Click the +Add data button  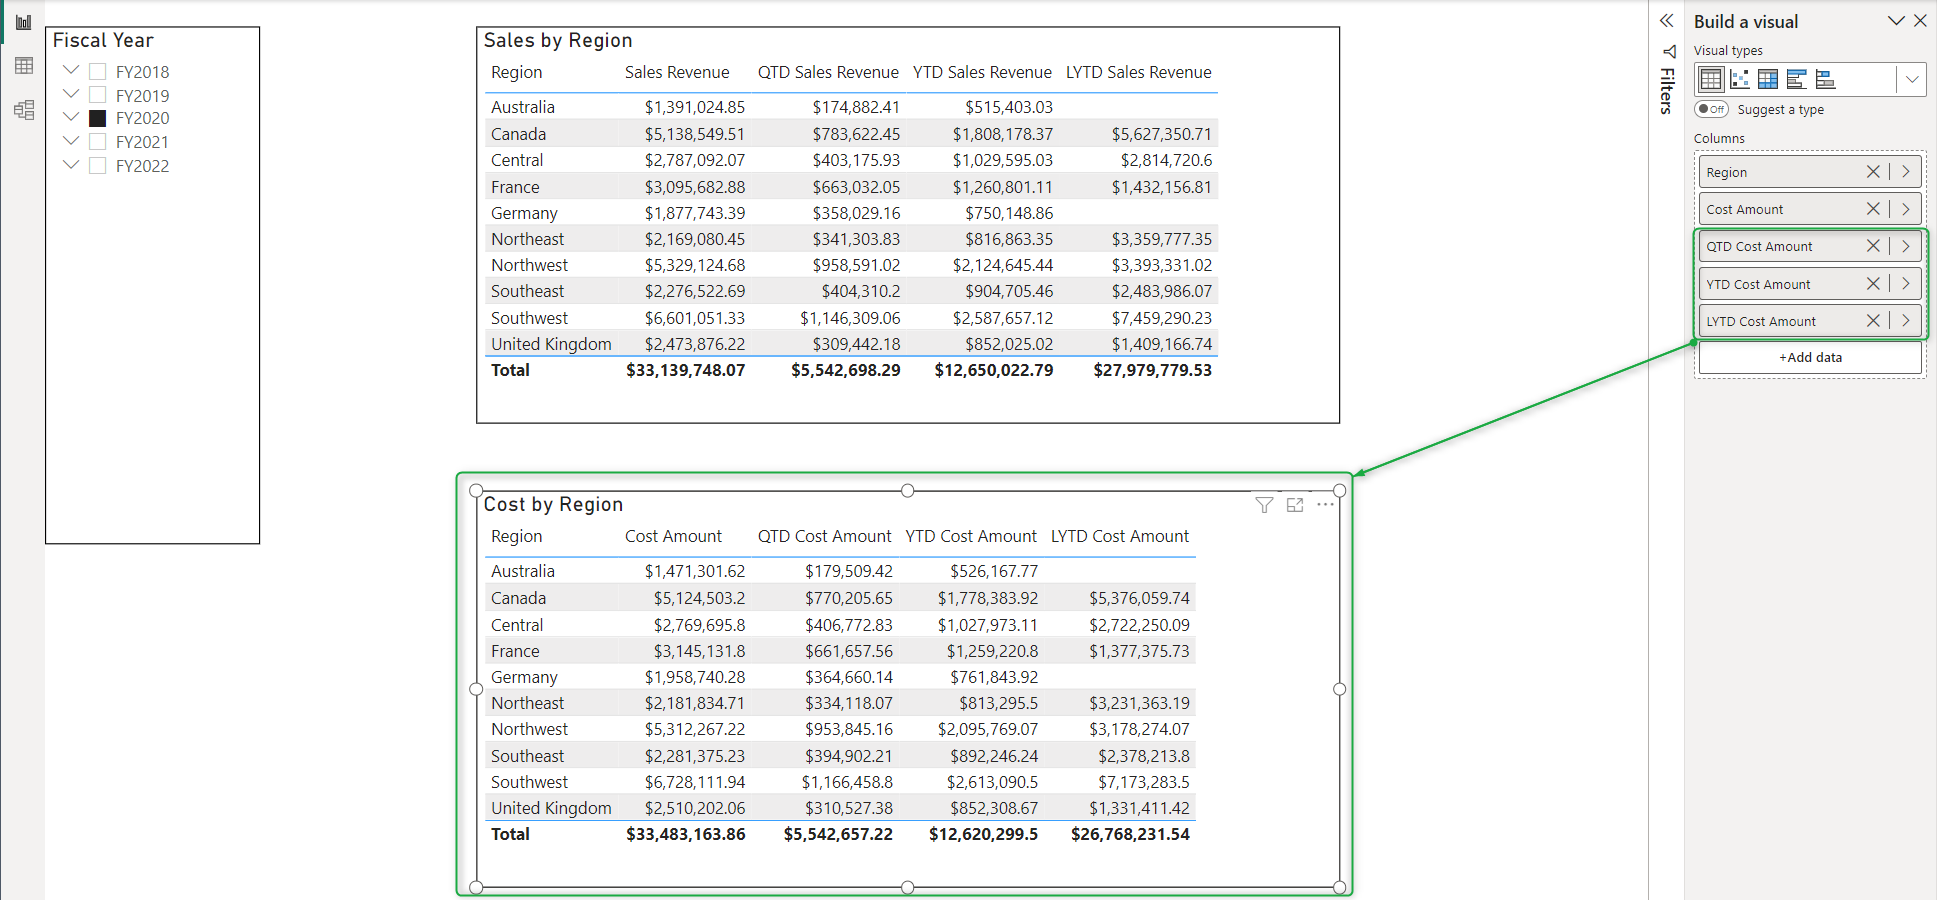click(1810, 357)
